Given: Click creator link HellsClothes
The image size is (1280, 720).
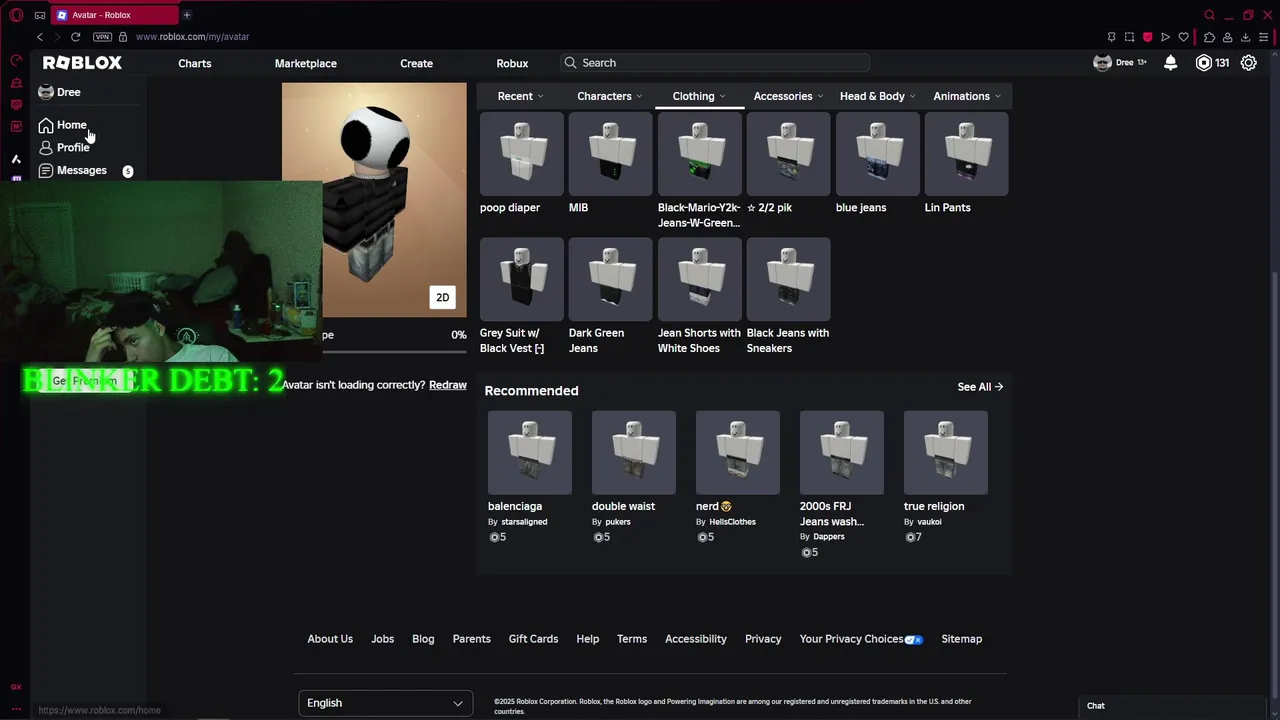Looking at the screenshot, I should click(x=732, y=522).
